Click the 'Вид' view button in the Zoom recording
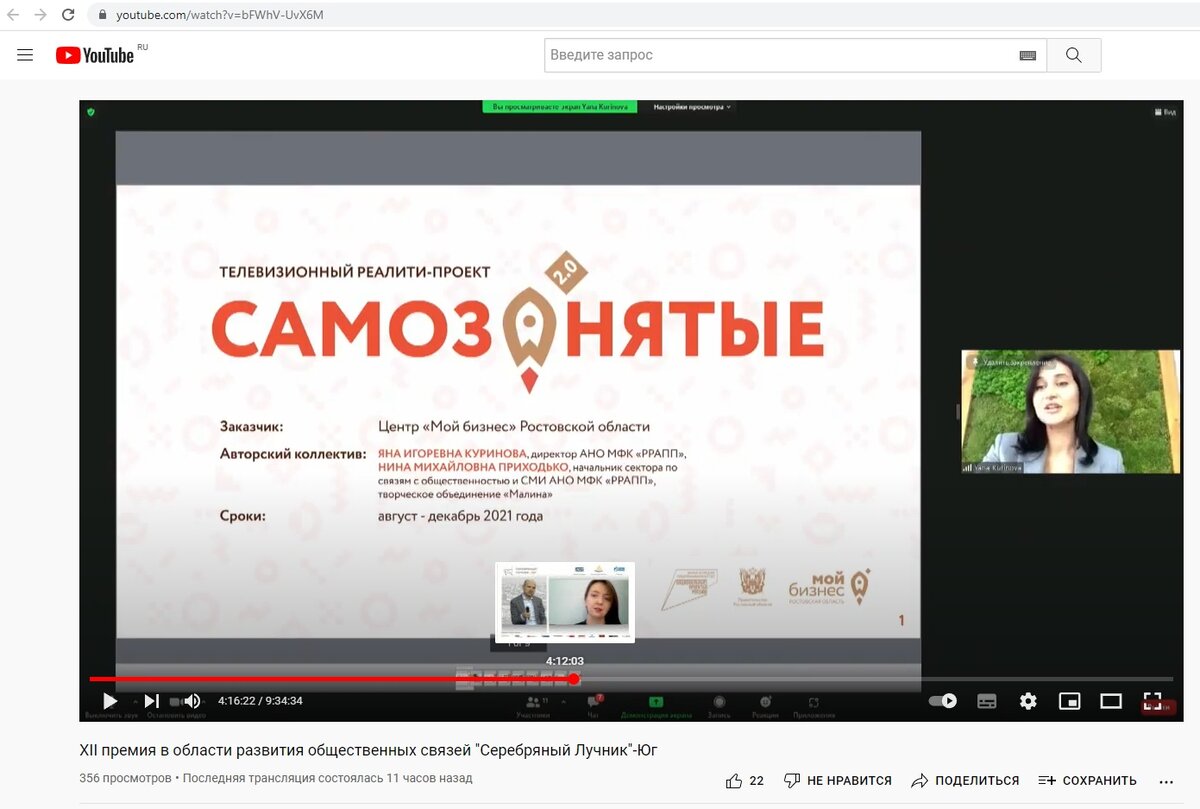 (1165, 112)
